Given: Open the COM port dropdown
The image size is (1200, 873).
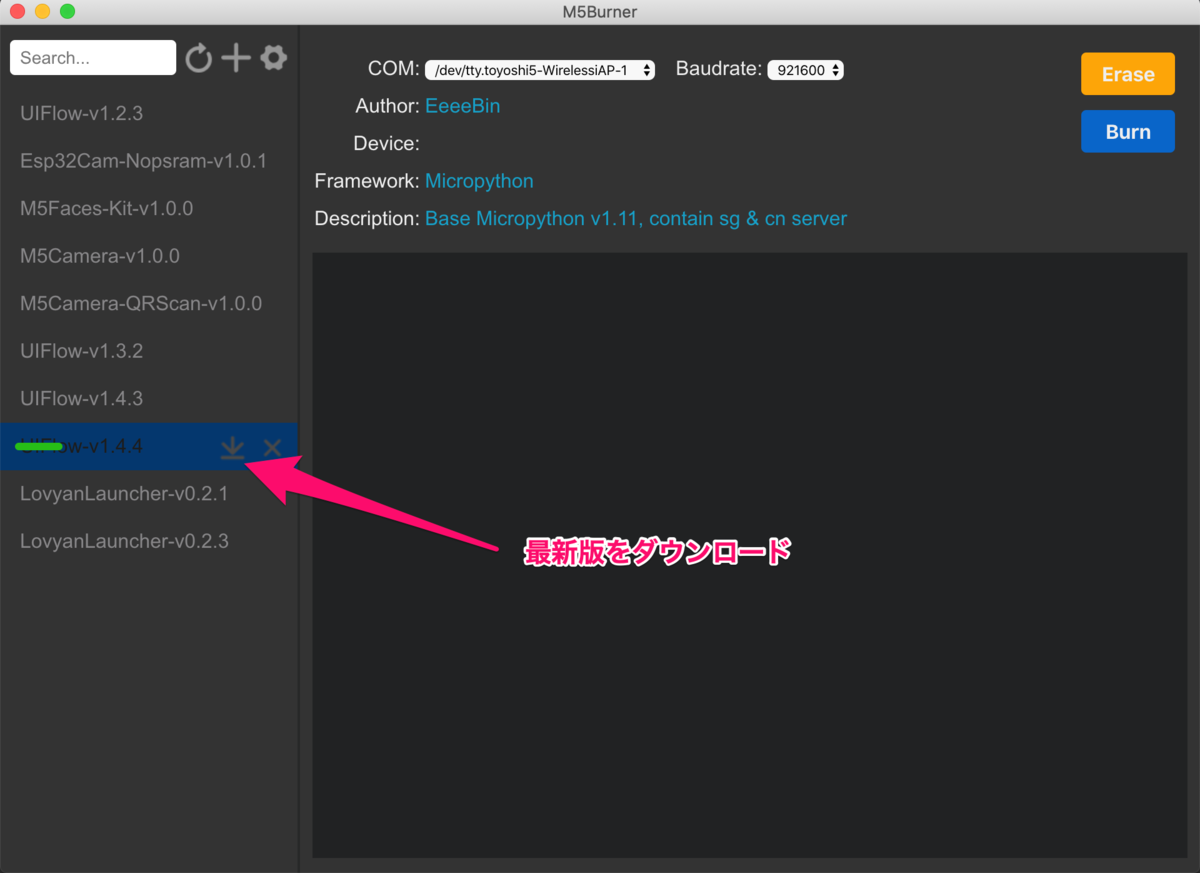Looking at the screenshot, I should coord(540,70).
